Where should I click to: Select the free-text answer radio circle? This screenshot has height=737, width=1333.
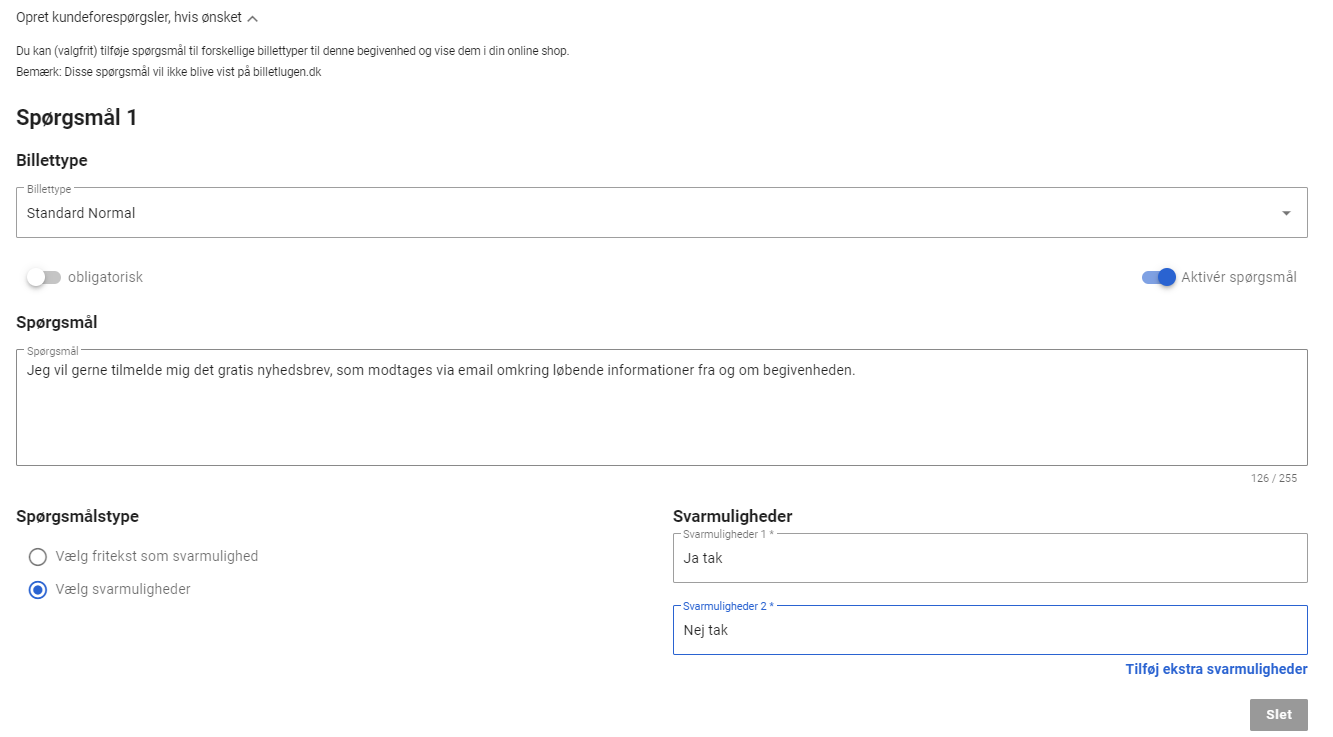38,557
